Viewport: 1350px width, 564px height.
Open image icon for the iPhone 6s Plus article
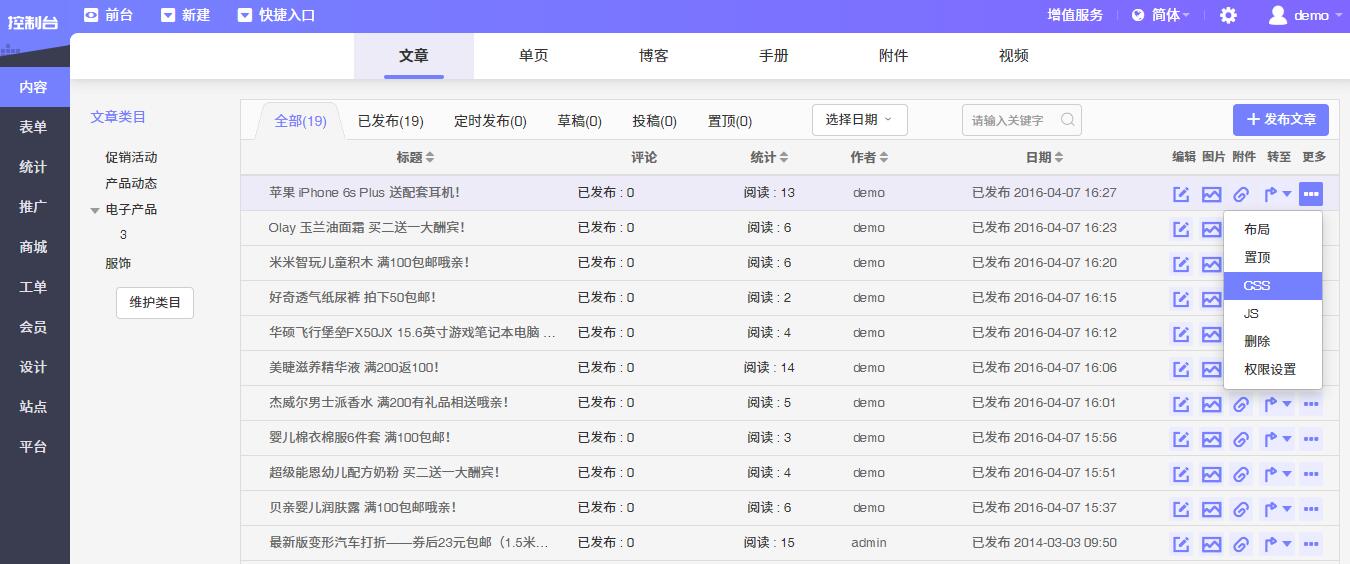pyautogui.click(x=1211, y=194)
